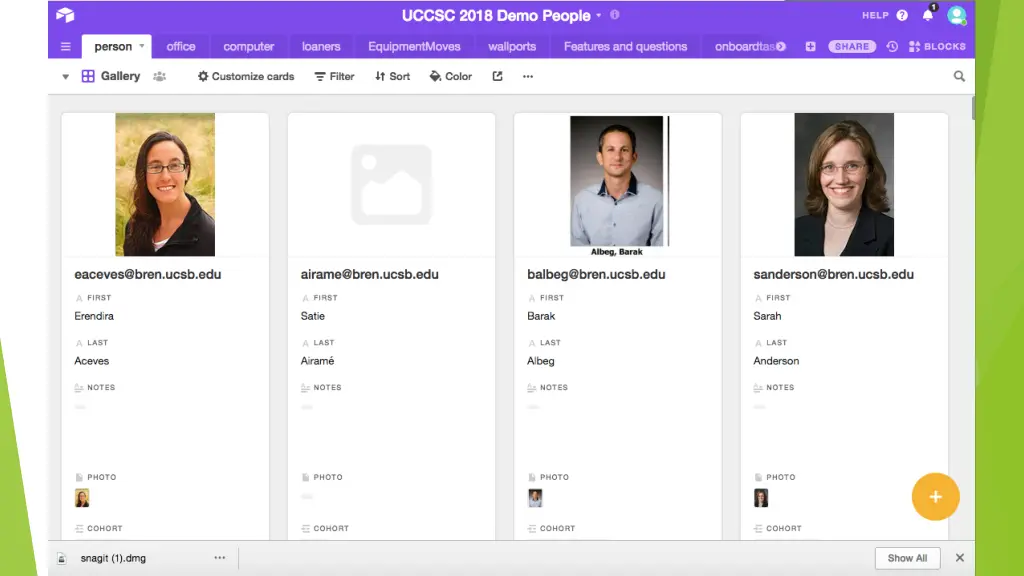Open the more options ellipsis in toolbar
This screenshot has width=1024, height=576.
click(528, 76)
